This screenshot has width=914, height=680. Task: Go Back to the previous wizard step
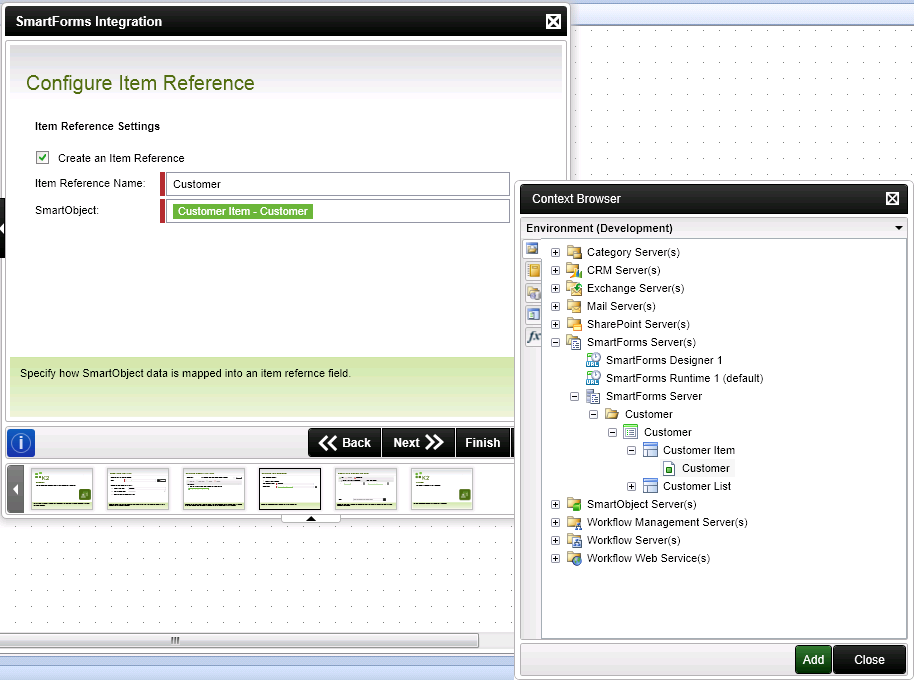344,443
